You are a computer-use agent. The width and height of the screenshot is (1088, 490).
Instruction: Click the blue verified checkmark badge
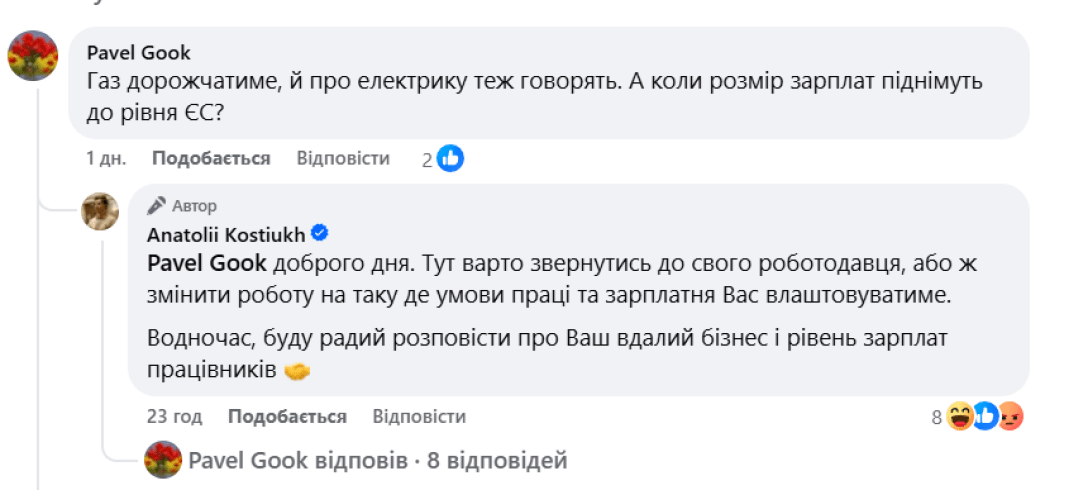(x=321, y=234)
